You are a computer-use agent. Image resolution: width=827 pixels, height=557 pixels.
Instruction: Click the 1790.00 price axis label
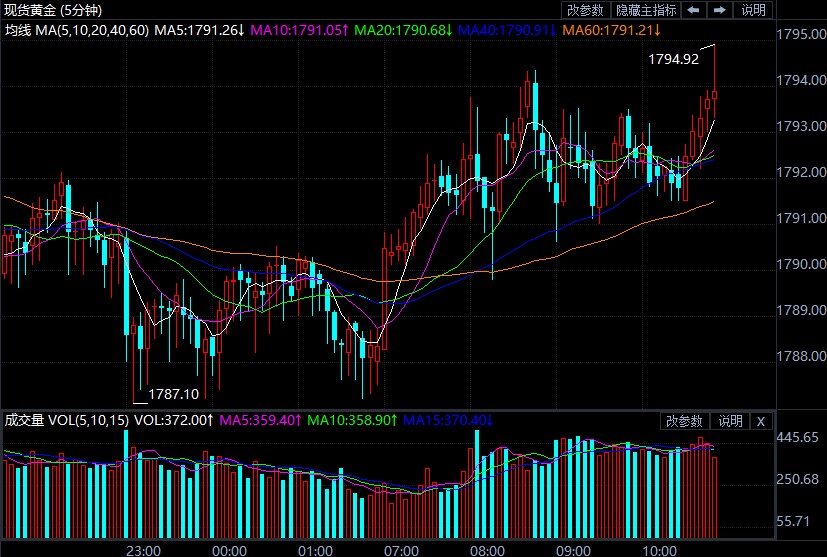click(801, 264)
